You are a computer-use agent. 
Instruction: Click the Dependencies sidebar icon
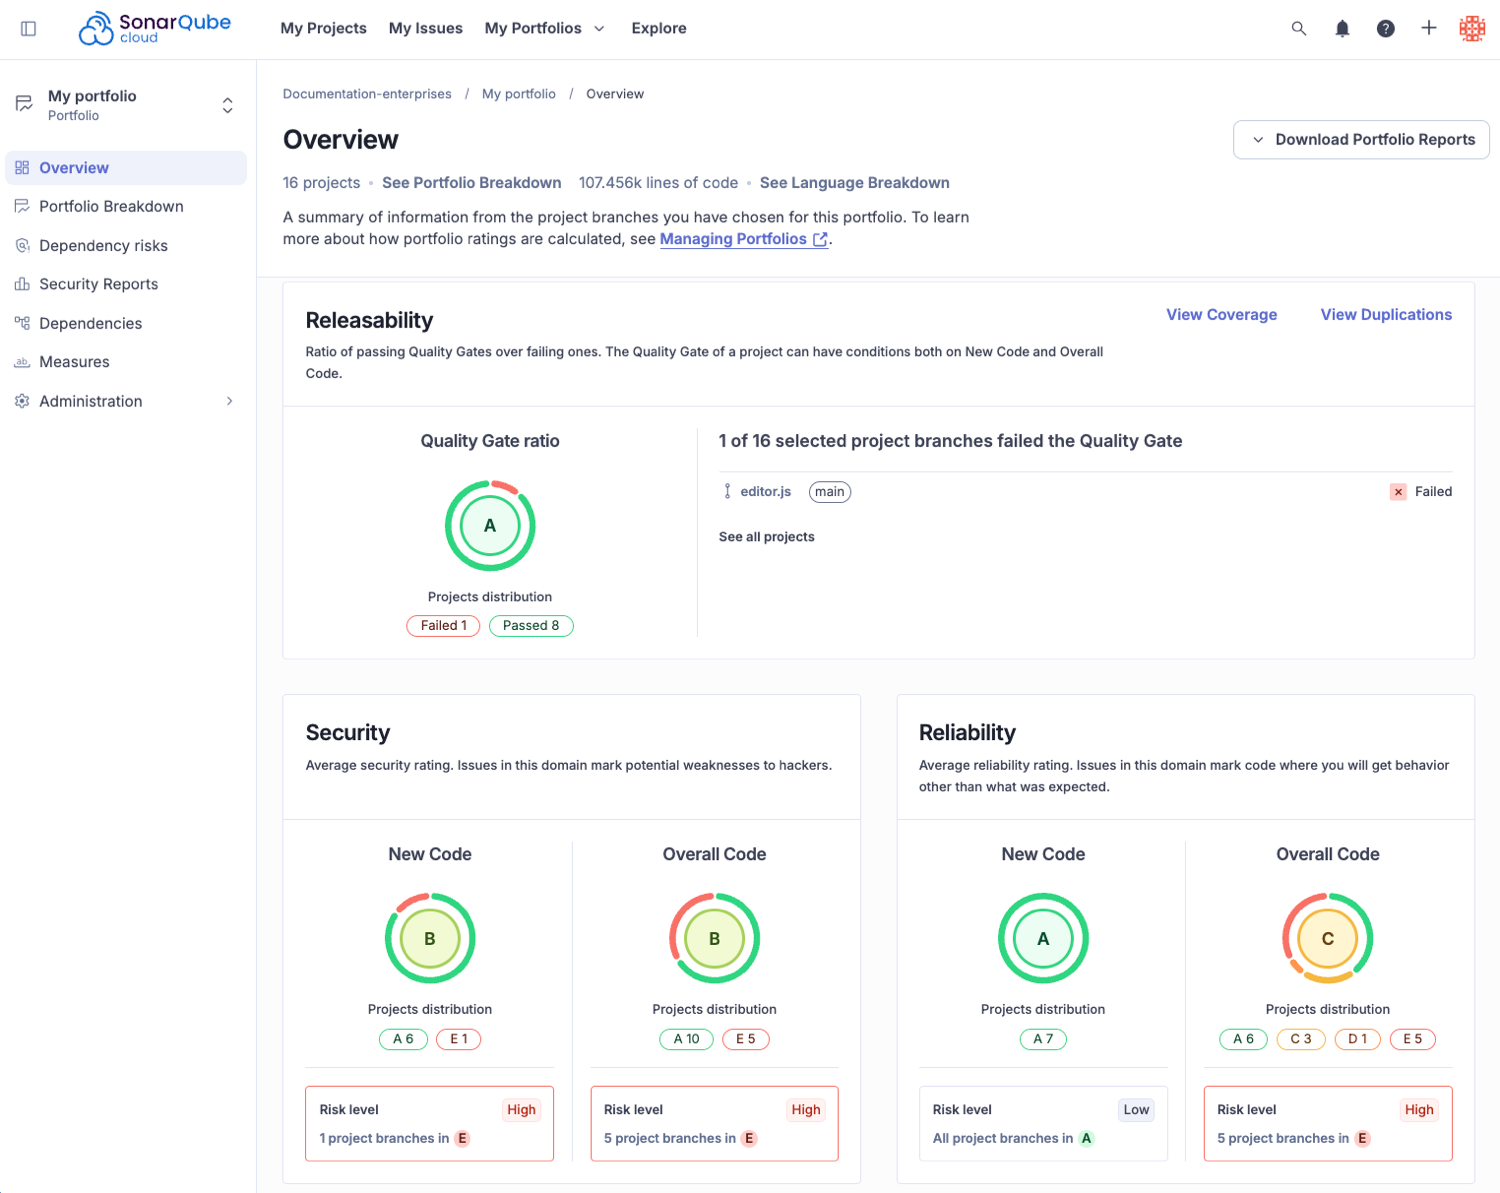22,323
